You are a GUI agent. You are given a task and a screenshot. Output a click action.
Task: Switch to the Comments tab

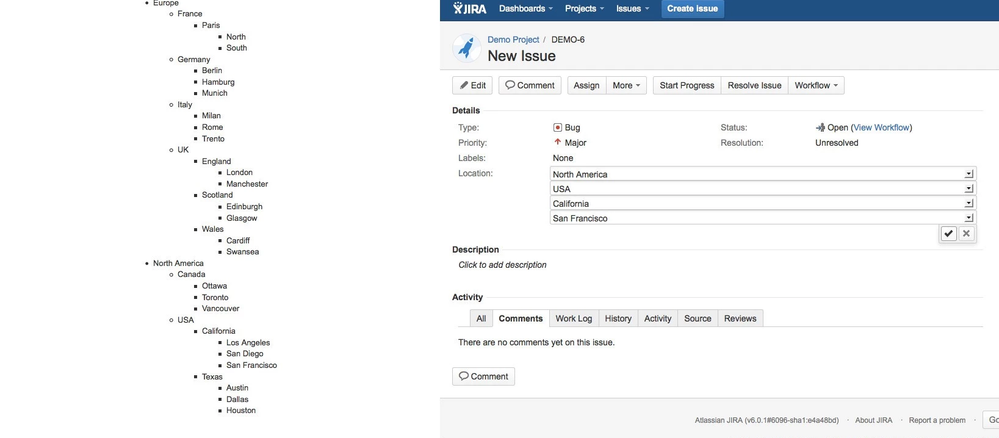click(521, 318)
